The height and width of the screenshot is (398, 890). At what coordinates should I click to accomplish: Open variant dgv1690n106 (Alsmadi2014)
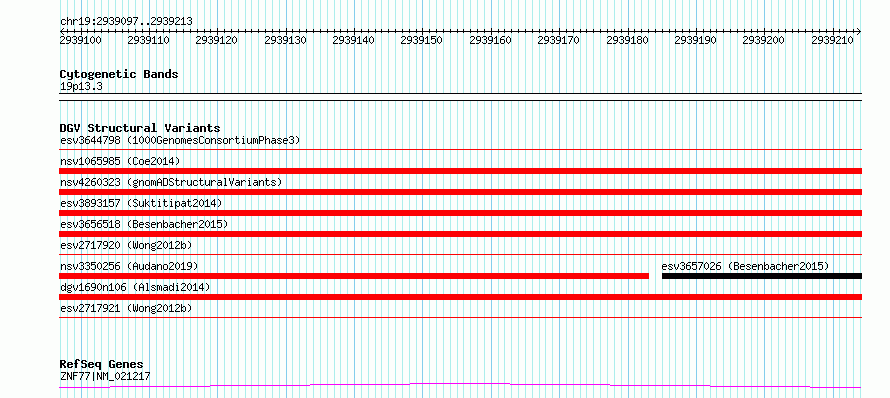click(135, 287)
